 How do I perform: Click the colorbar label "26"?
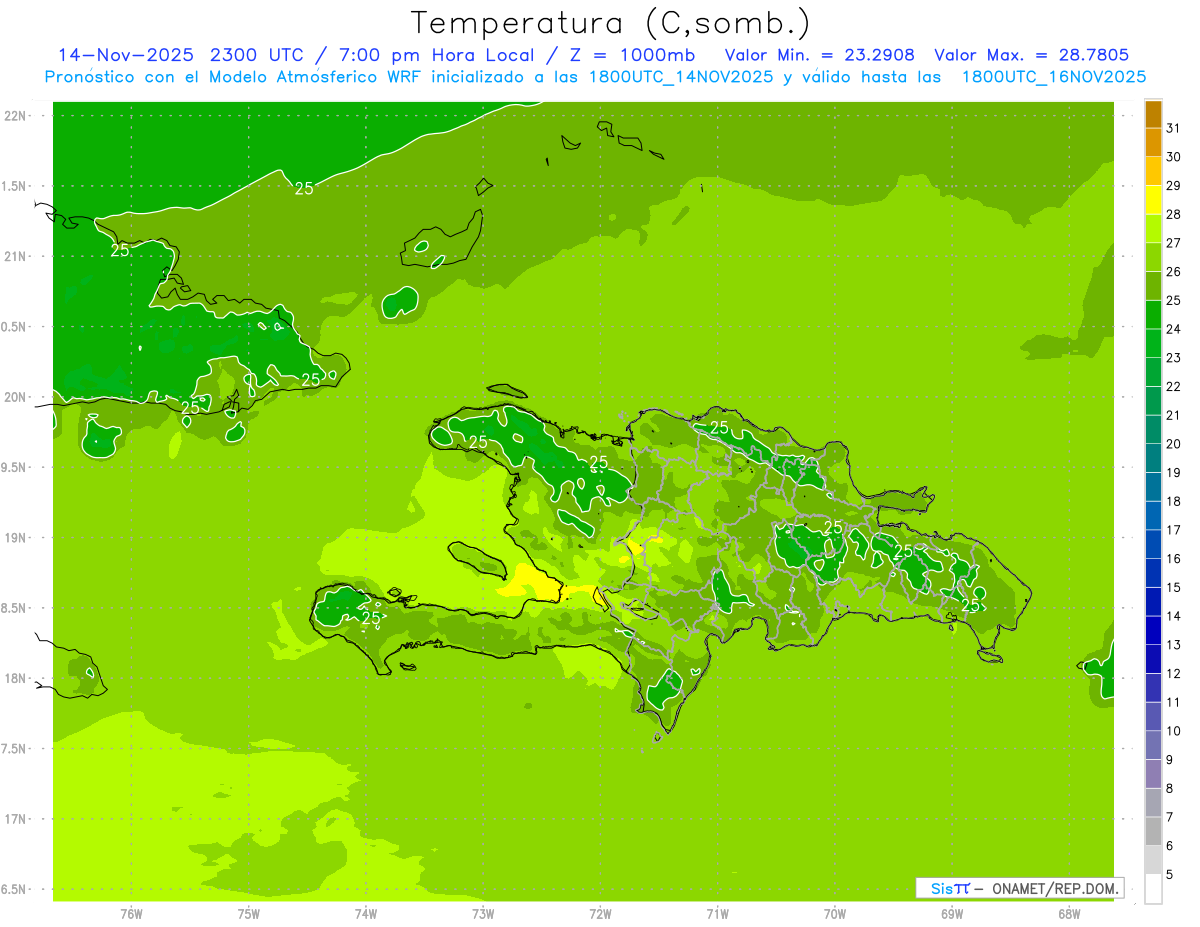coord(1173,272)
